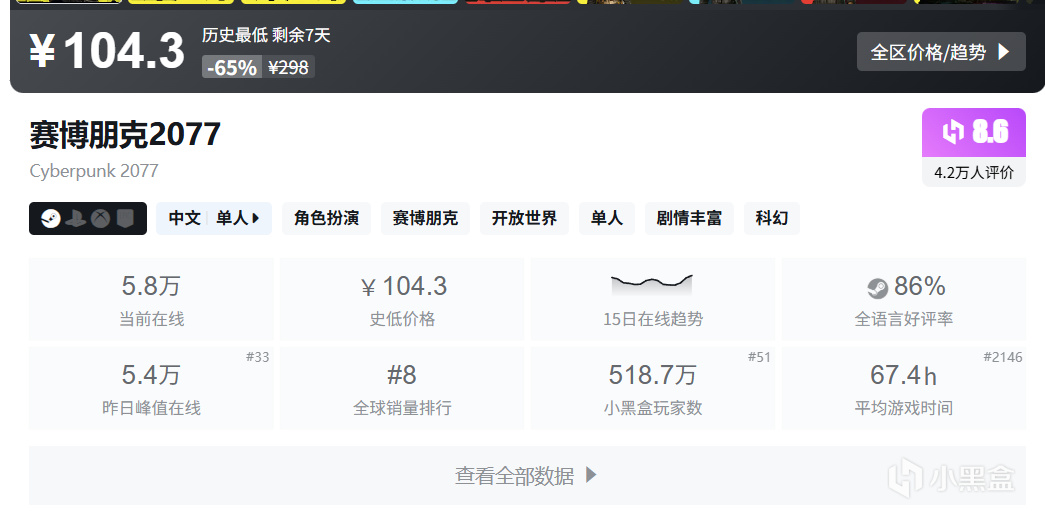Viewport: 1045px width, 512px height.
Task: Select the PlayStation platform icon
Action: (76, 219)
